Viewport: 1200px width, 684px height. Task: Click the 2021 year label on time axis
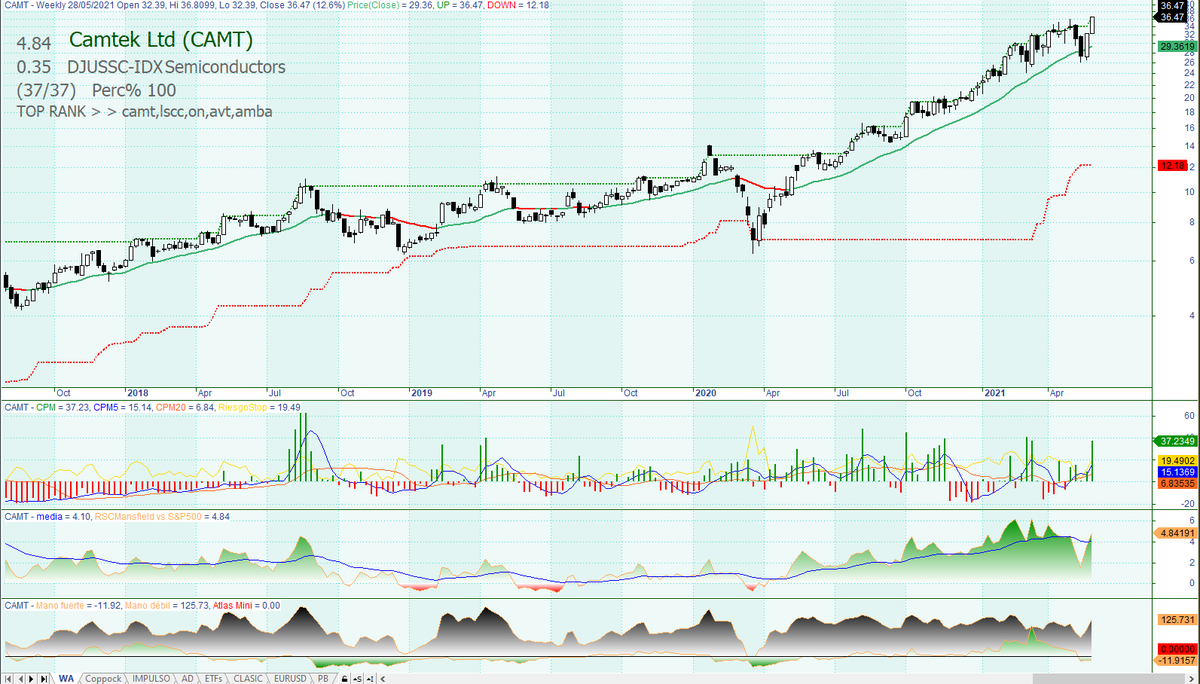click(995, 393)
